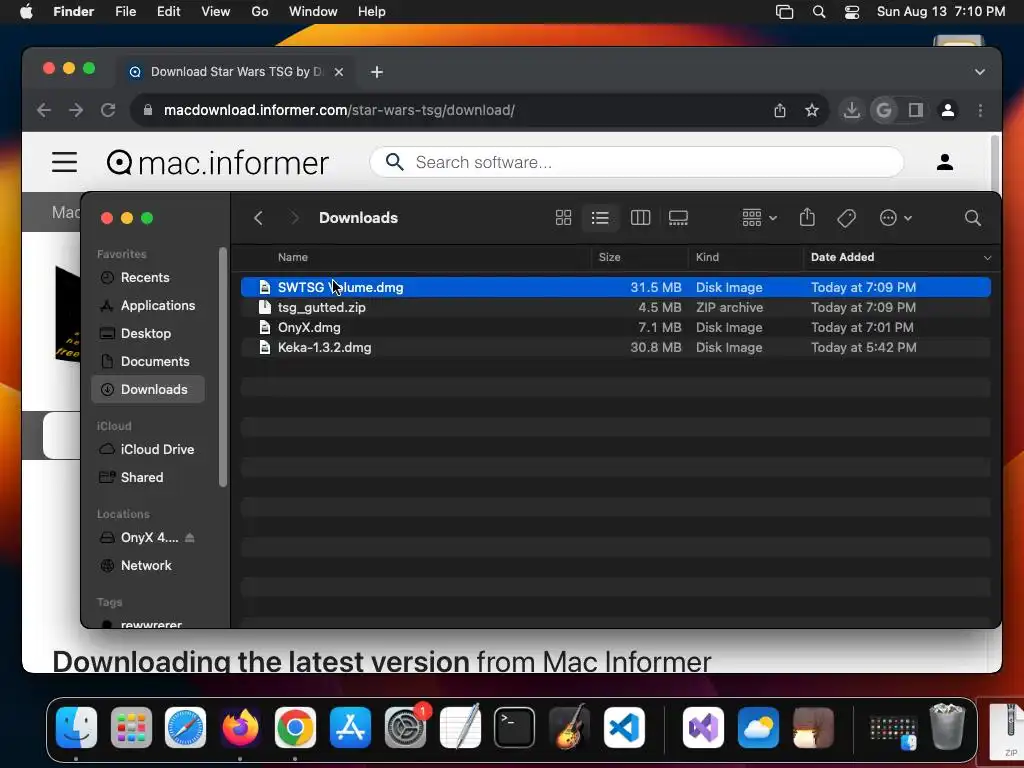Image resolution: width=1024 pixels, height=768 pixels.
Task: Click the Finder Edit Tags icon
Action: coord(846,217)
